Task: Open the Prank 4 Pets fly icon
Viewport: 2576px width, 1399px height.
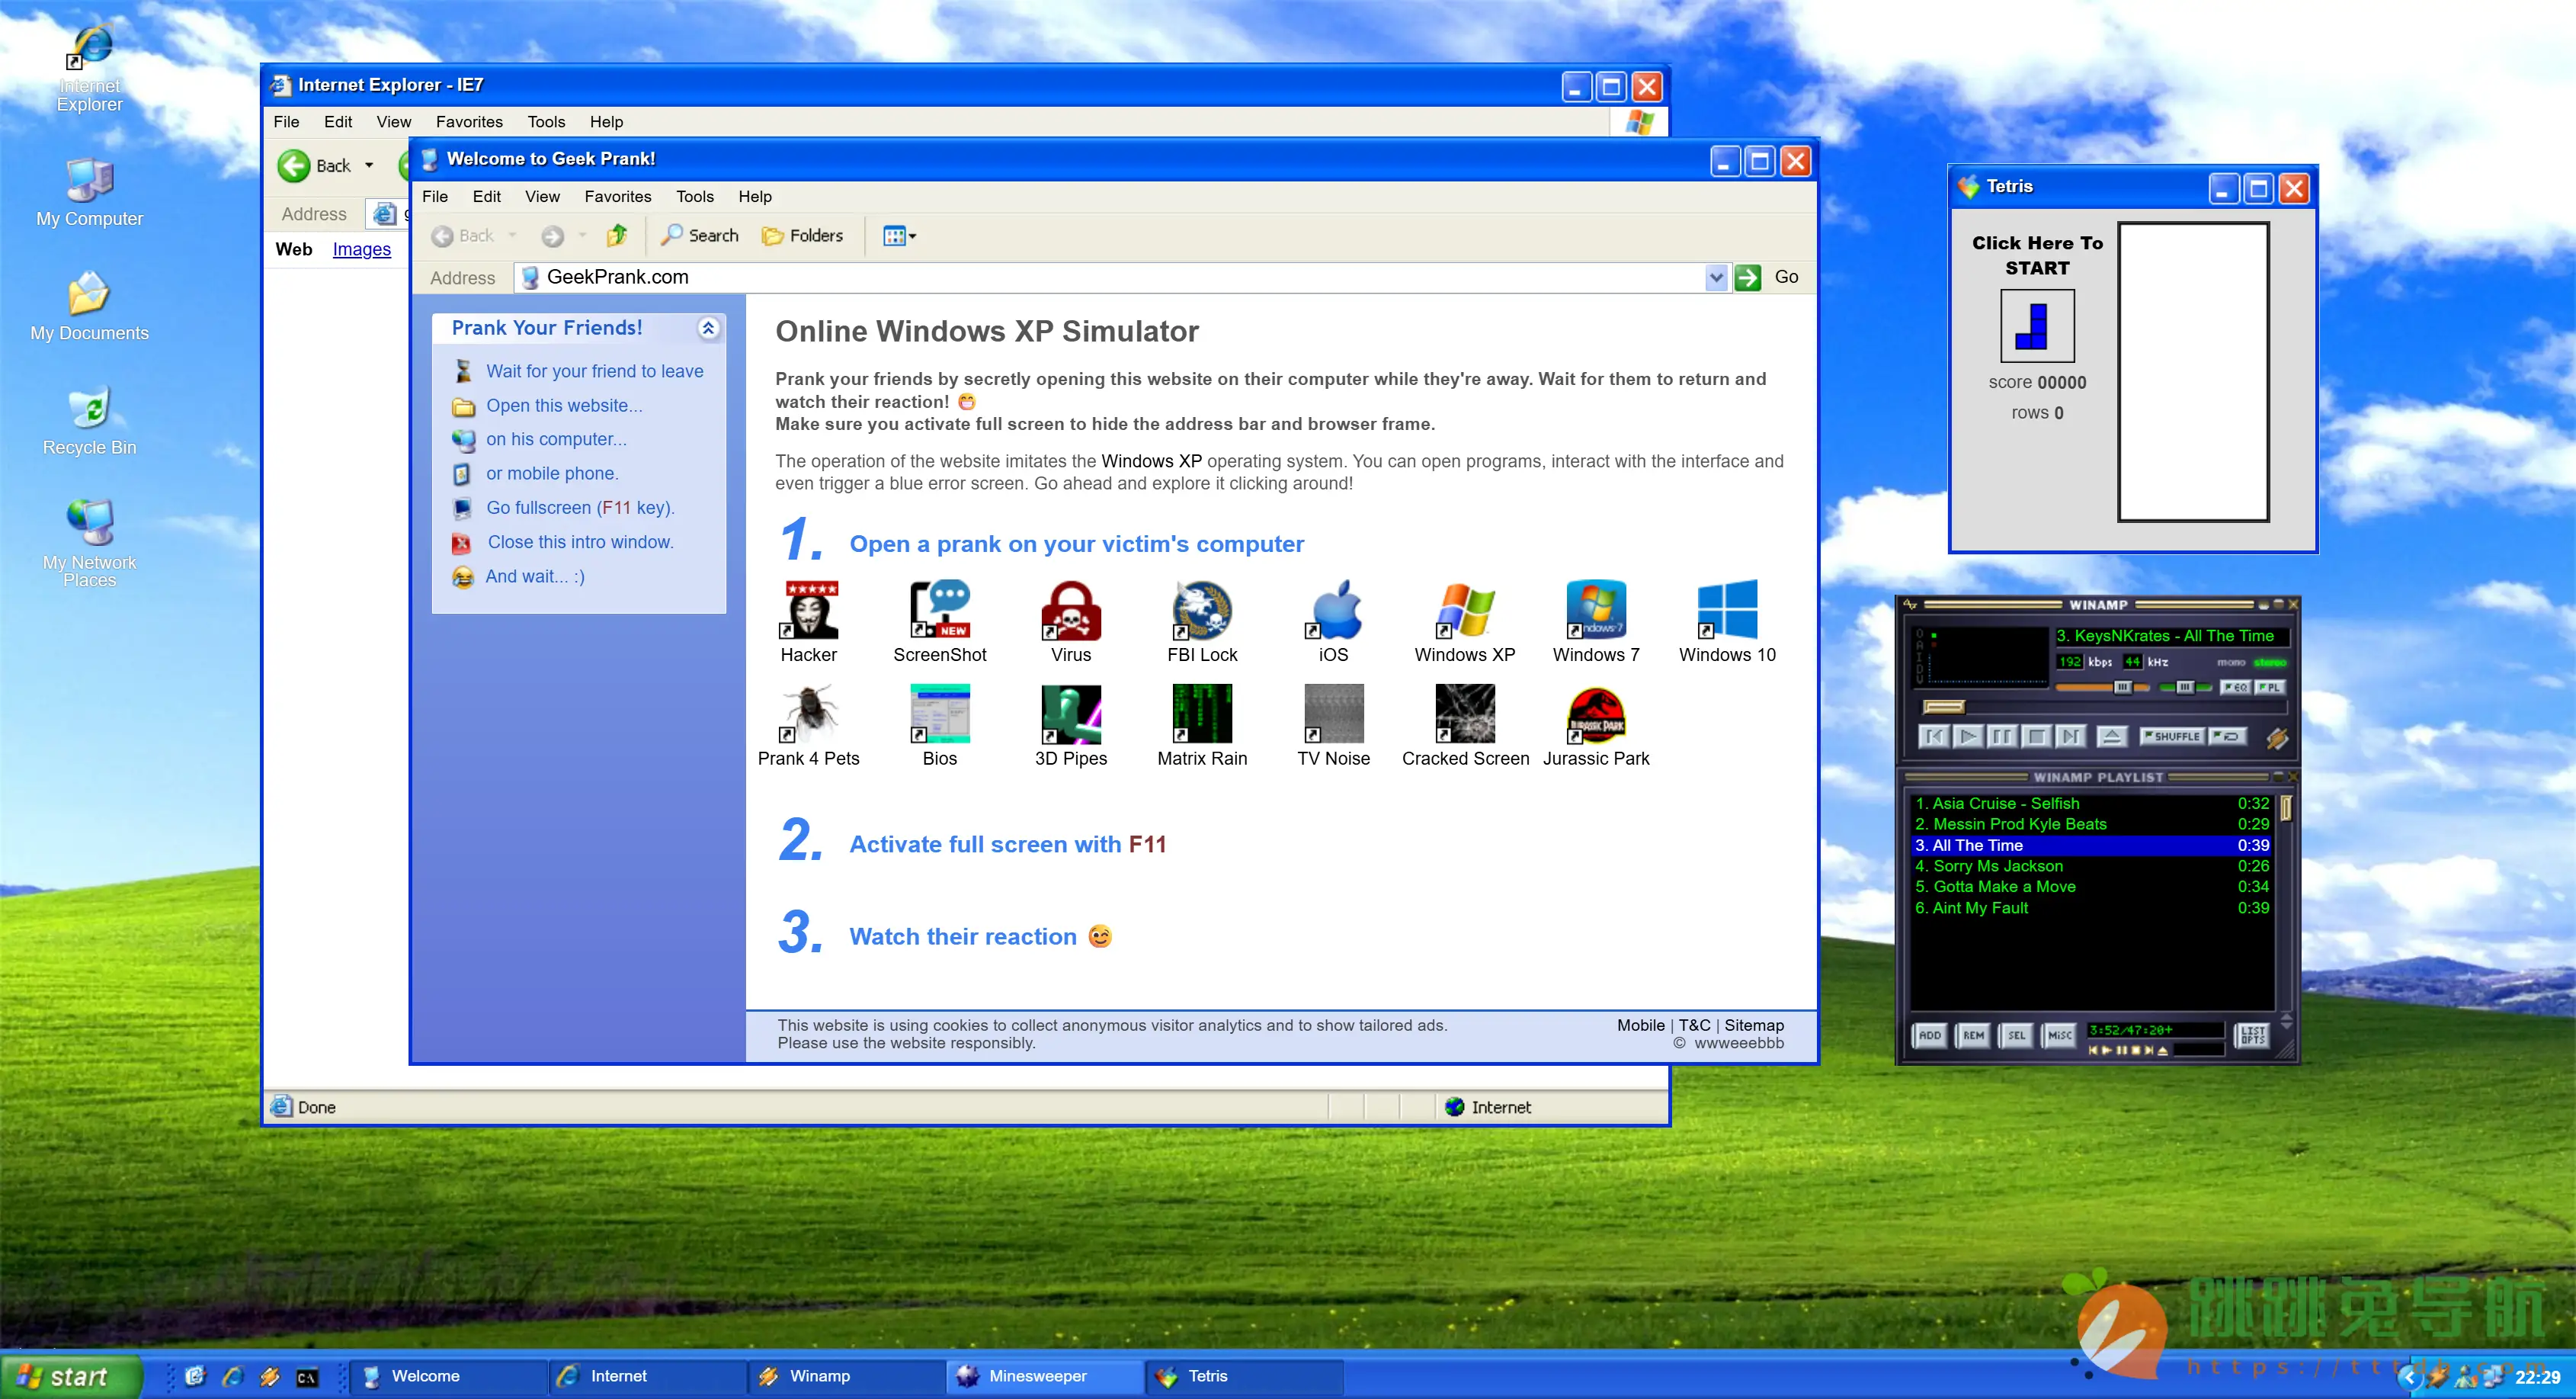Action: tap(809, 726)
